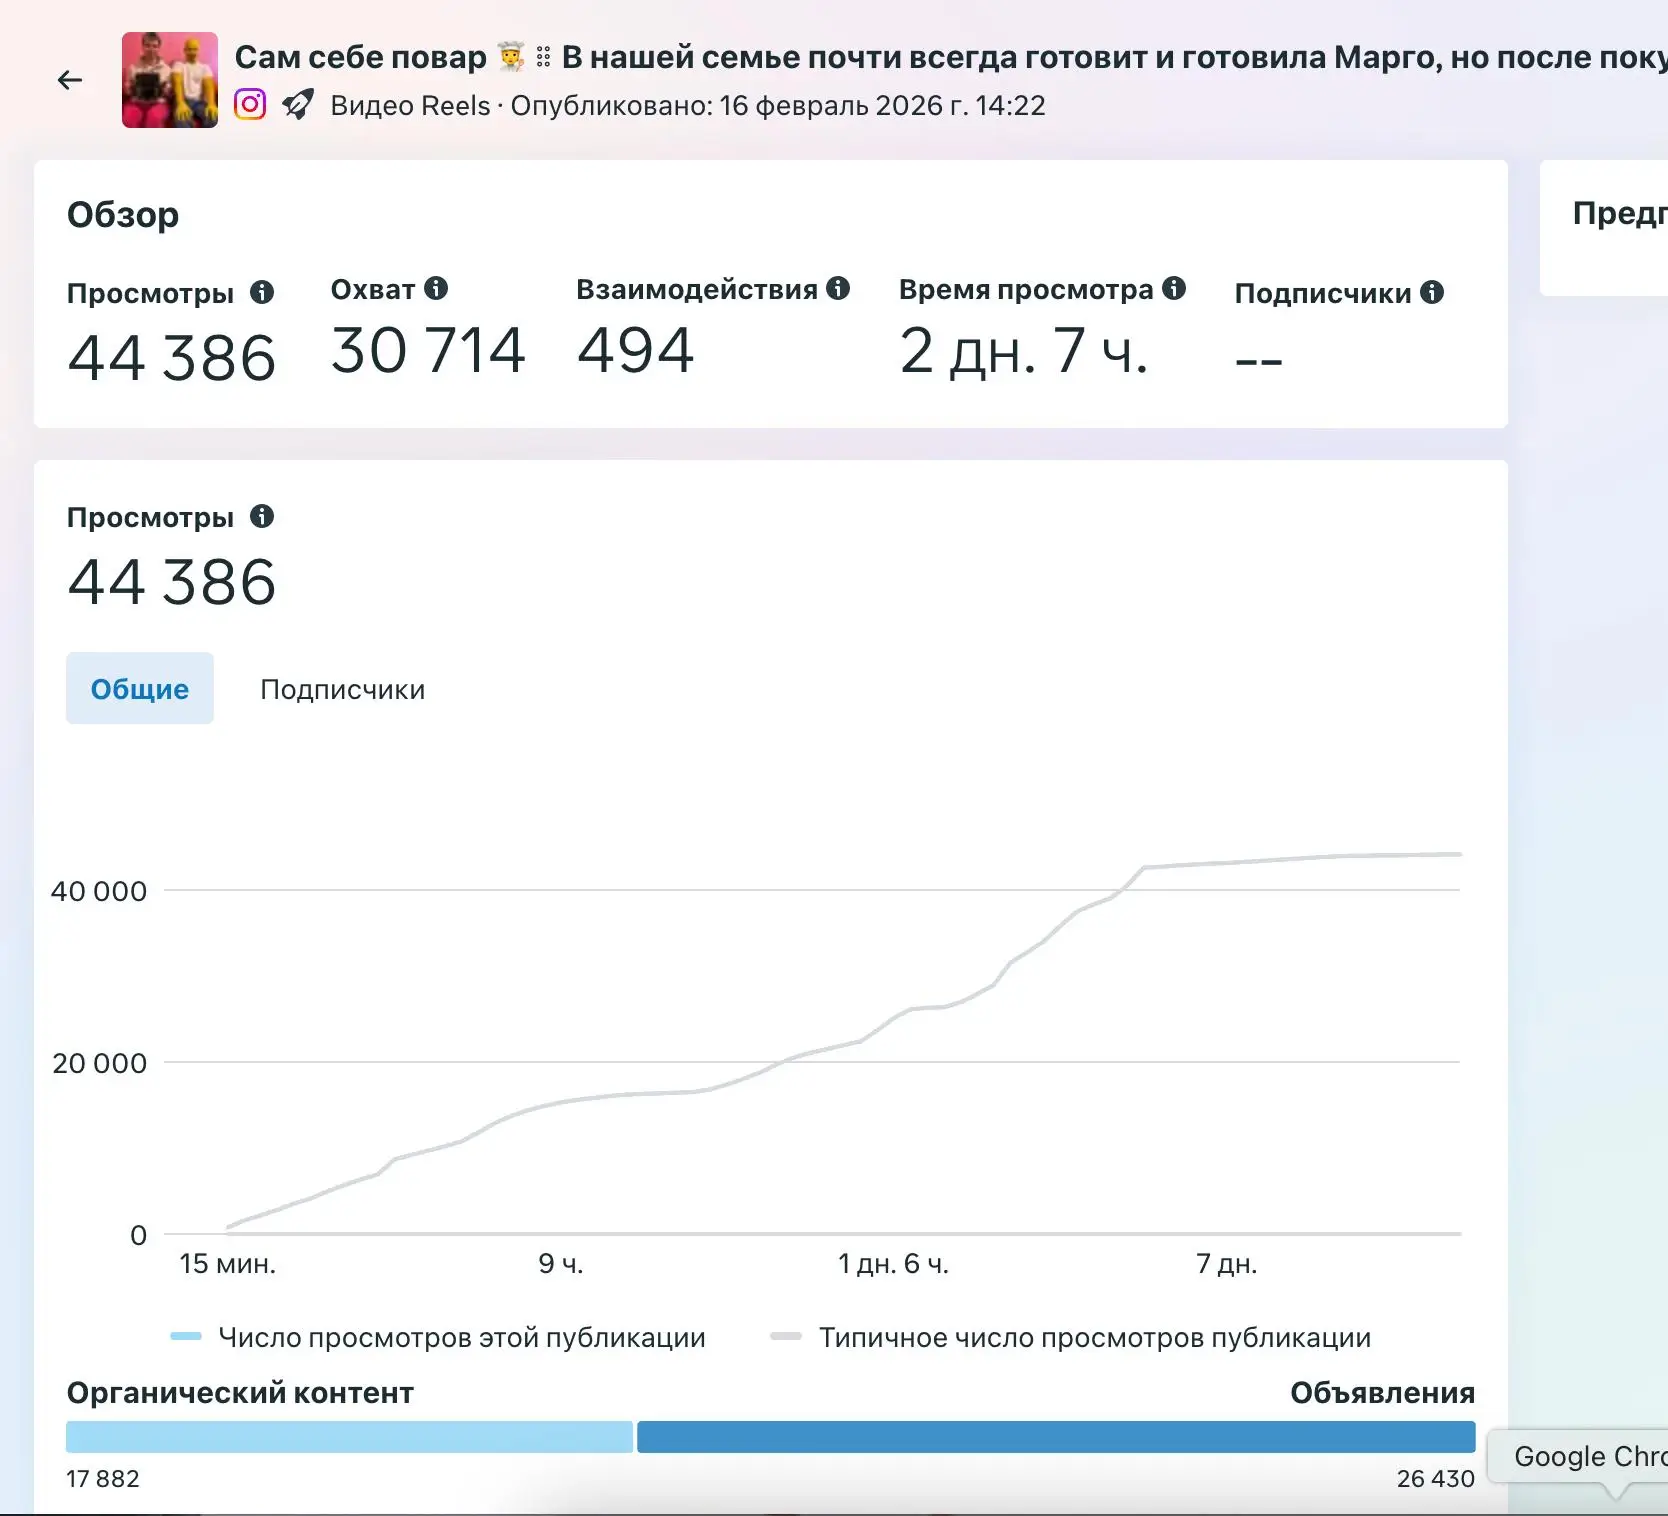This screenshot has height=1516, width=1668.
Task: Click info icon beside Время просмотра
Action: point(1174,289)
